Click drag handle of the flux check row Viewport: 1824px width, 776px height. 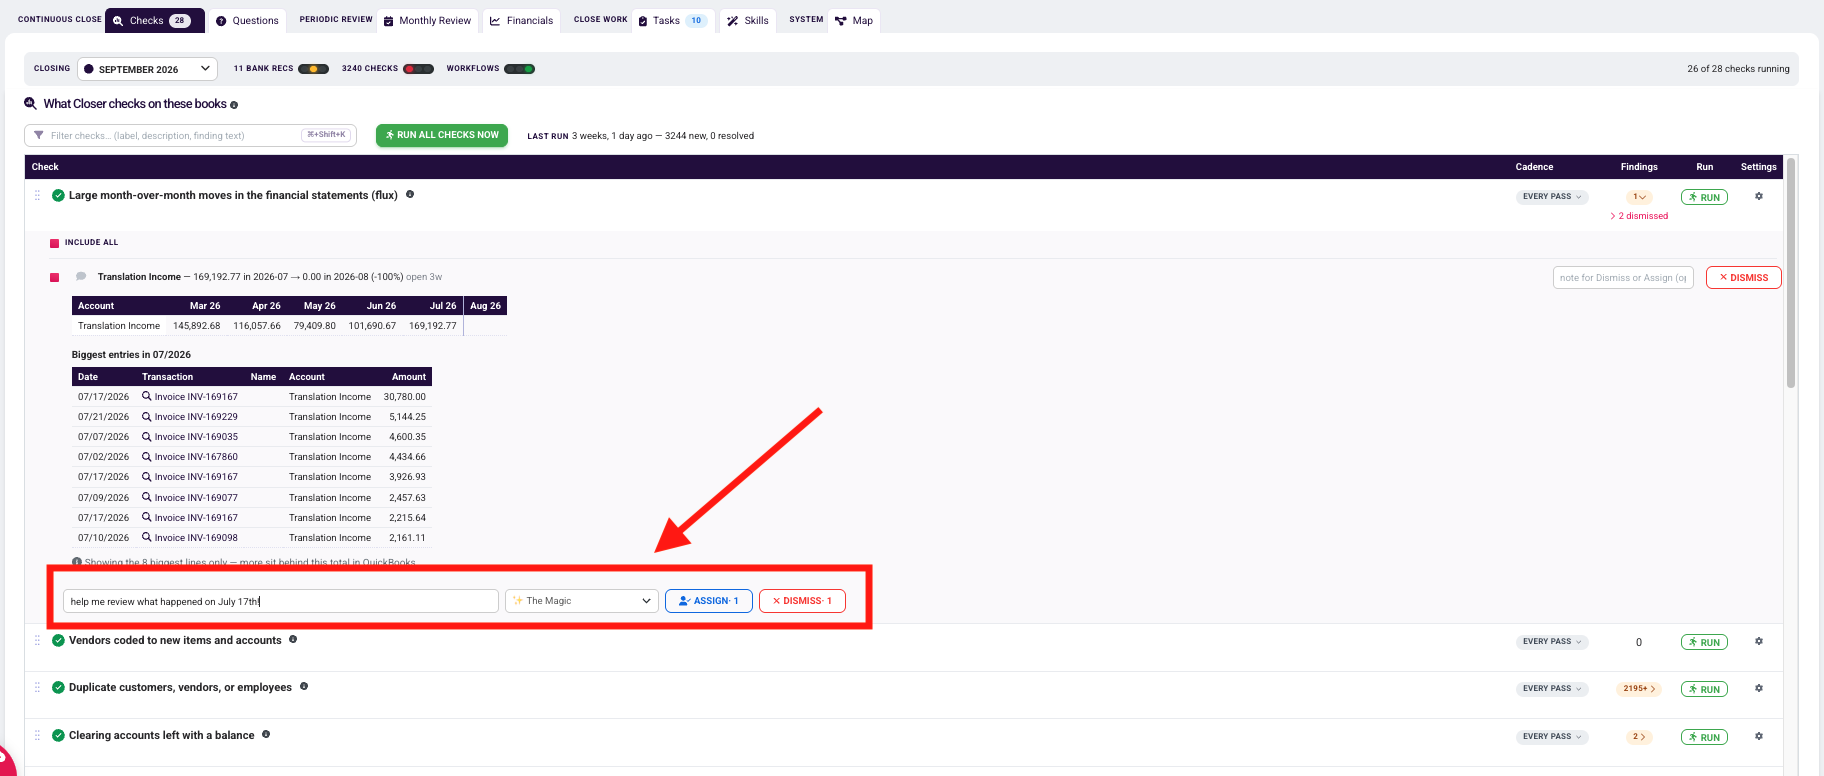38,195
